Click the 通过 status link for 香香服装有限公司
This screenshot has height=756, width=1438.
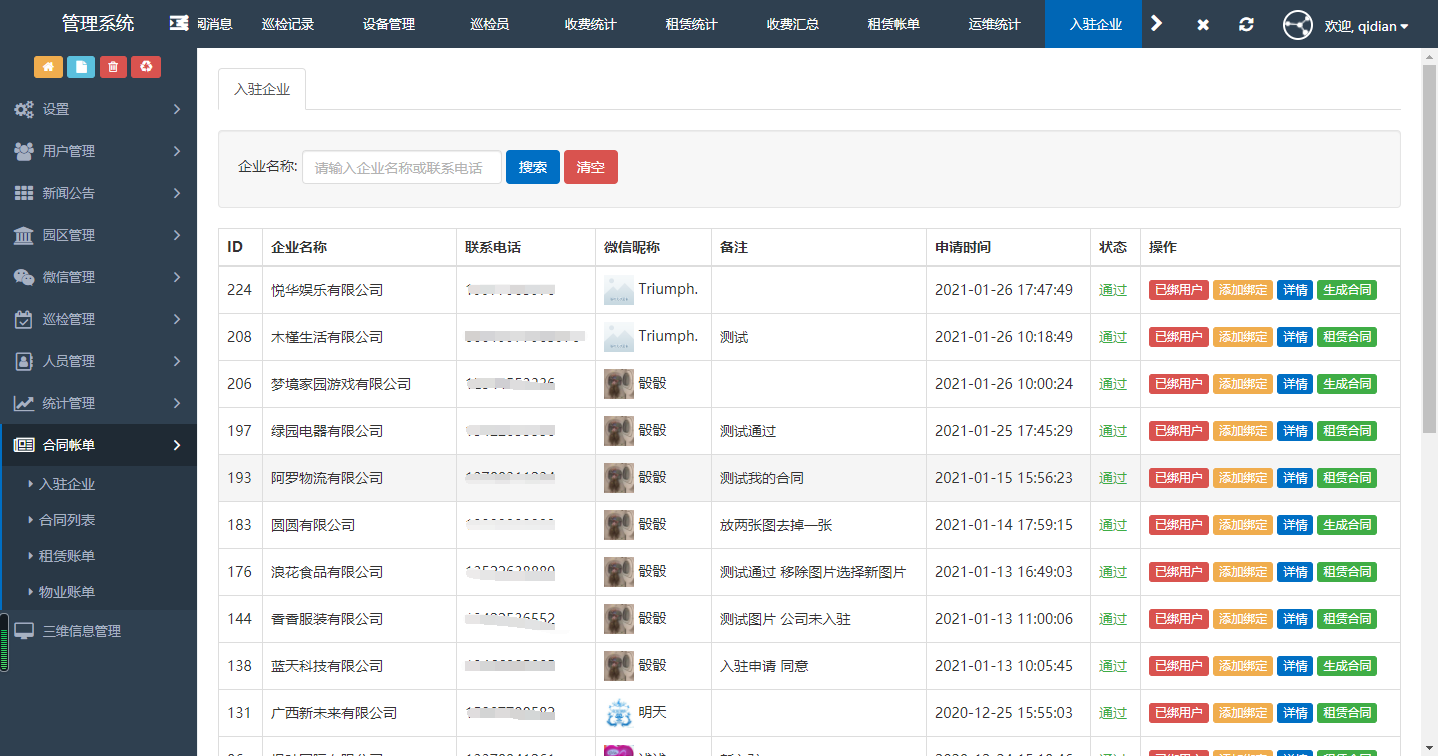click(x=1113, y=619)
